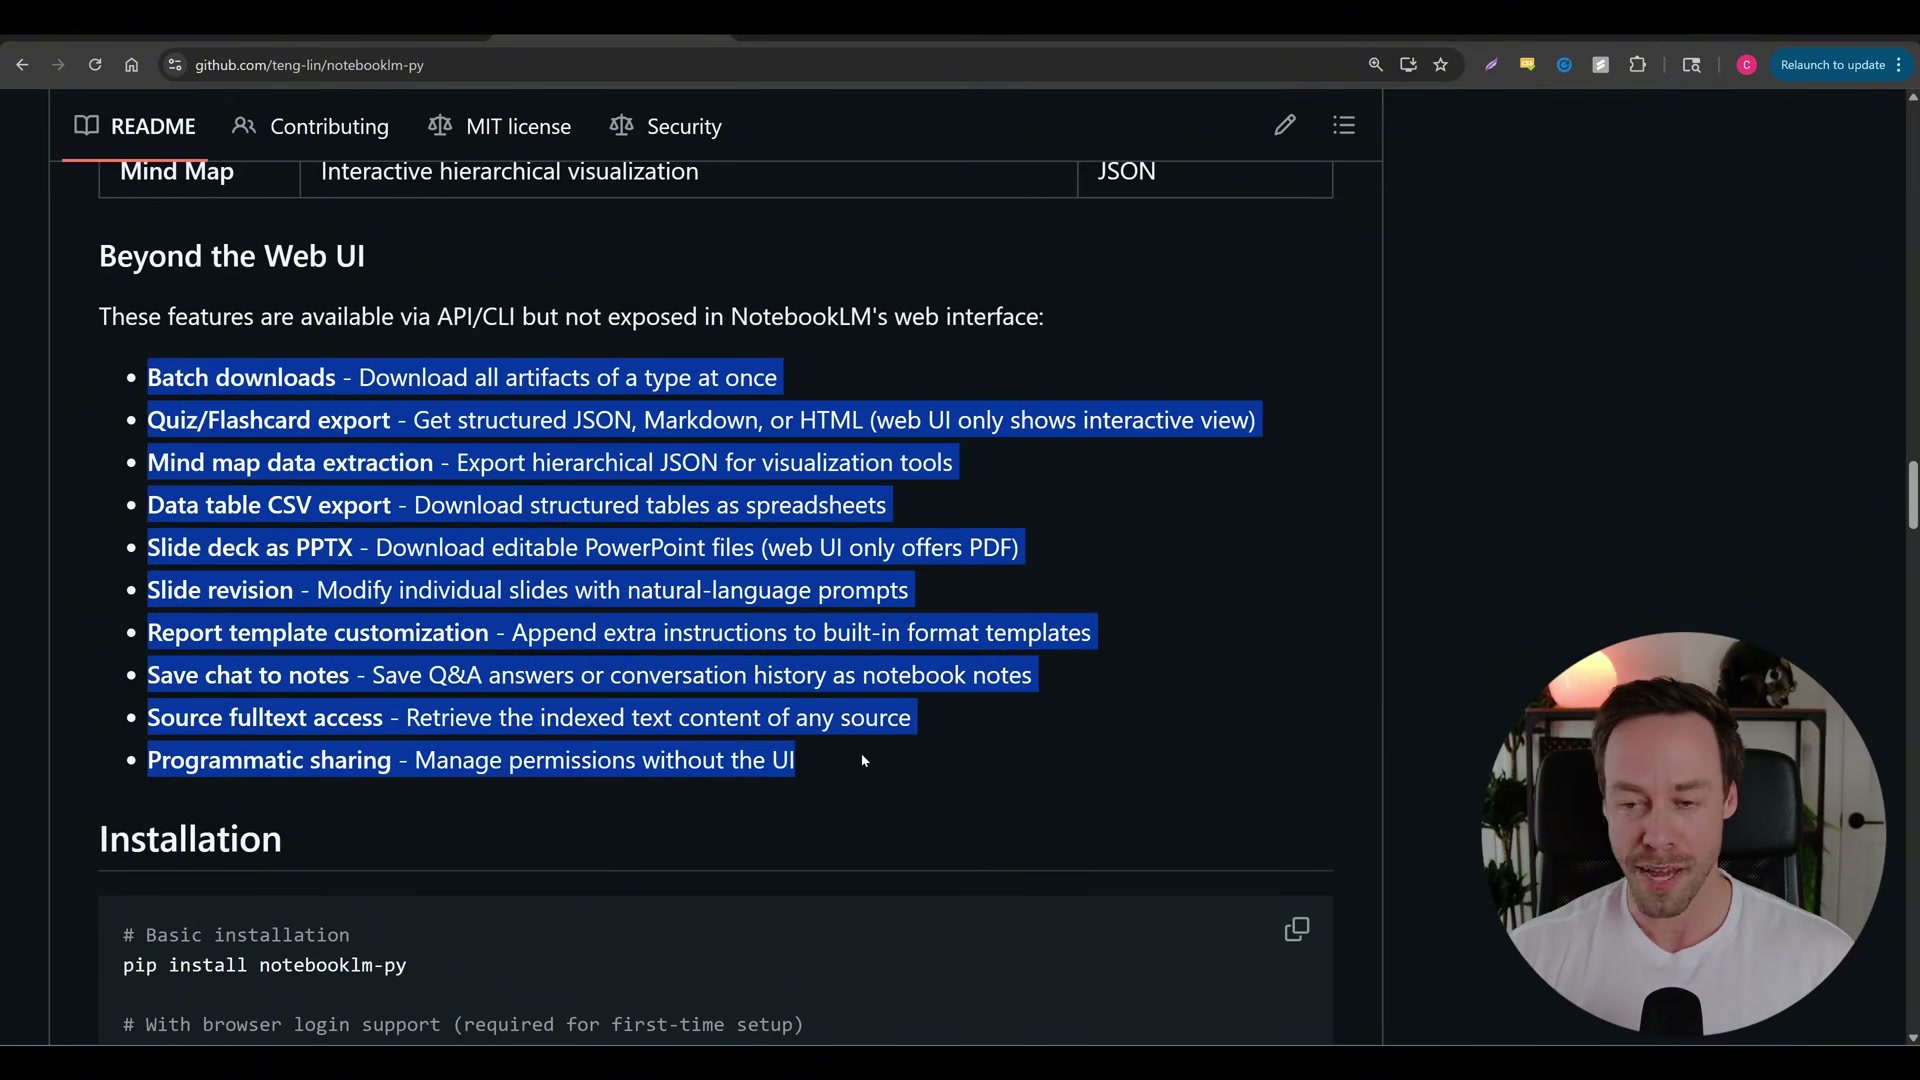The width and height of the screenshot is (1920, 1080).
Task: Click 'Report template customization' text
Action: (318, 633)
